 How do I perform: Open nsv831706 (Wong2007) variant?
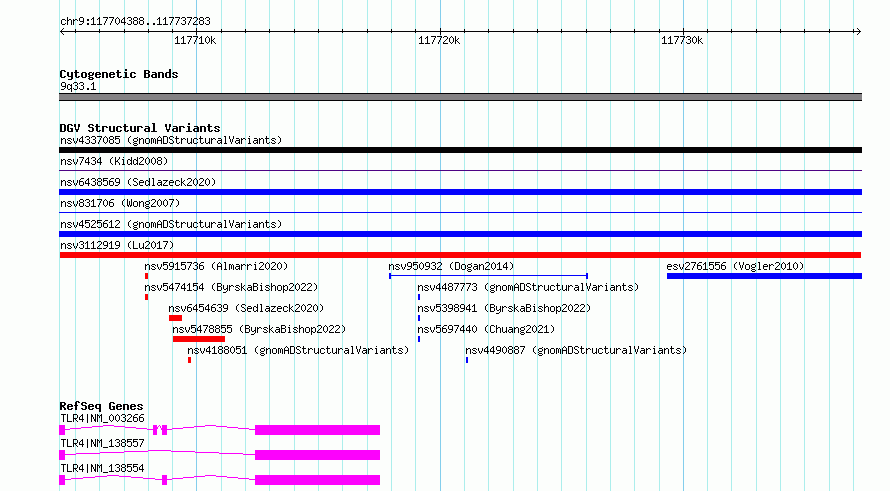pos(120,203)
